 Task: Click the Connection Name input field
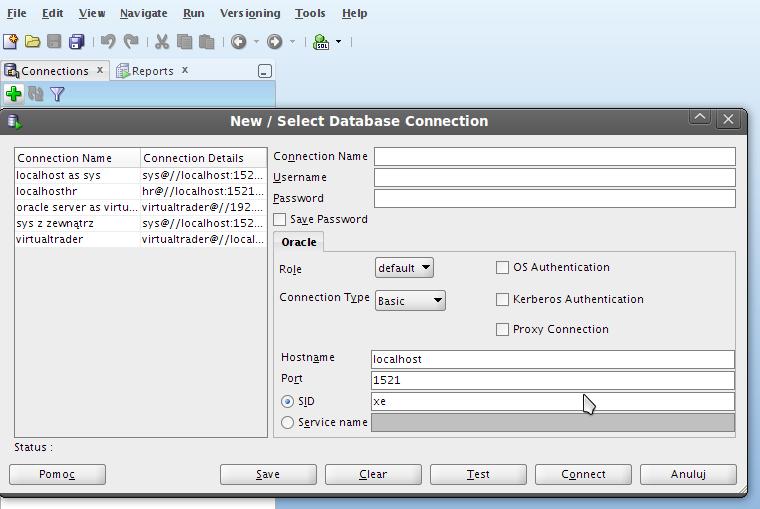pyautogui.click(x=554, y=157)
